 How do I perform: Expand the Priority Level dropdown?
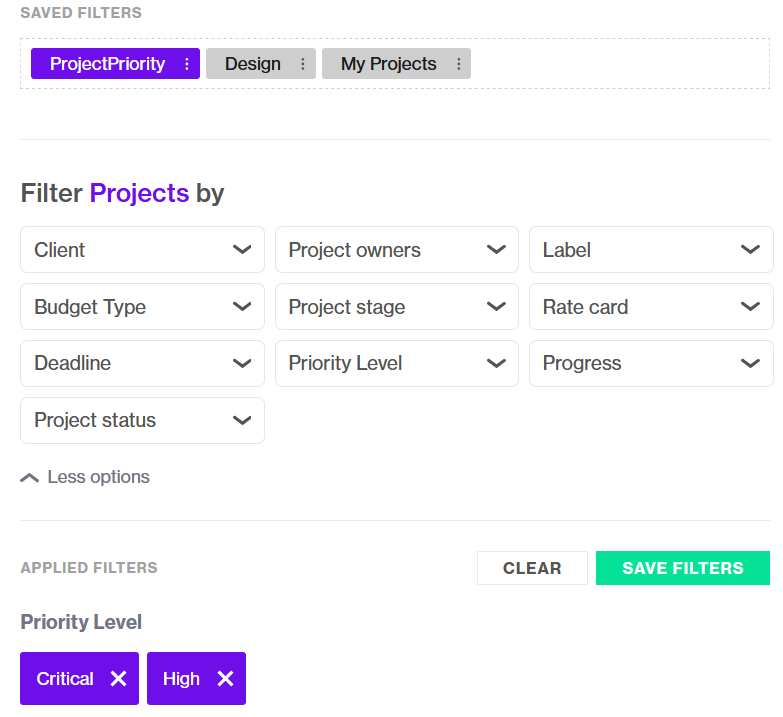397,363
